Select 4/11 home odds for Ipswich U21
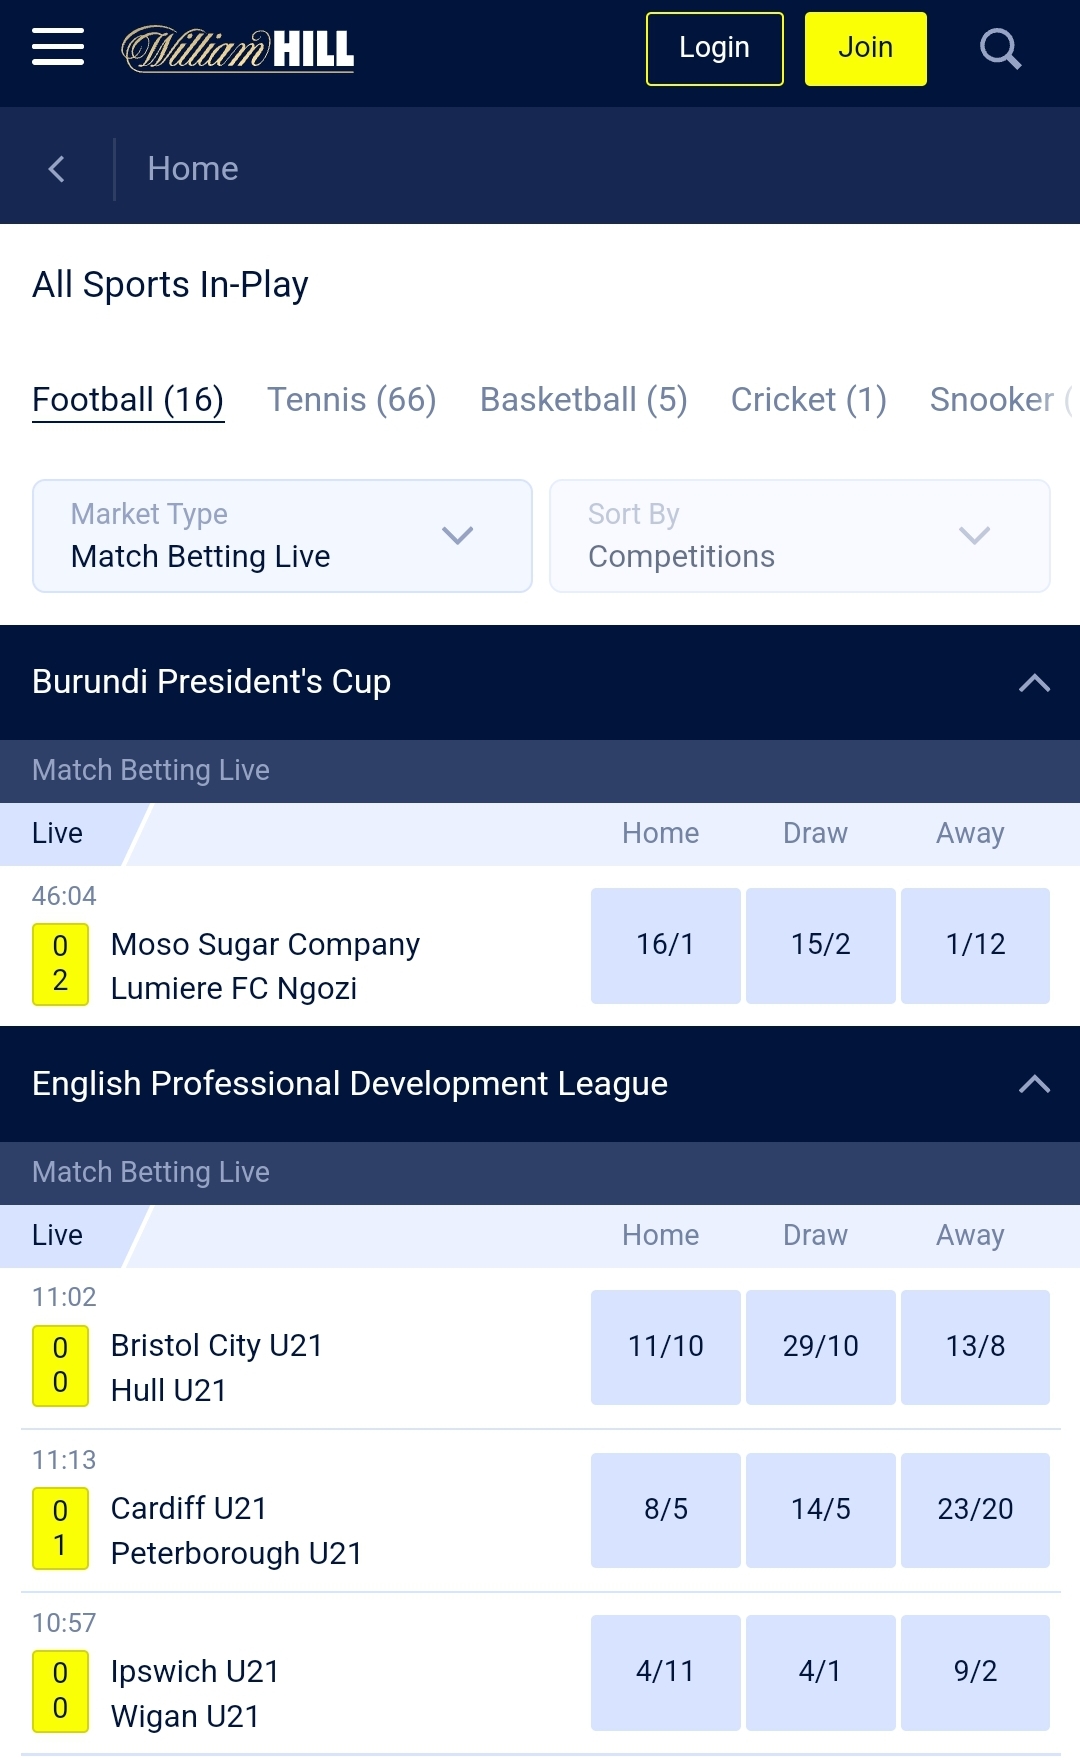Viewport: 1080px width, 1763px height. point(665,1672)
